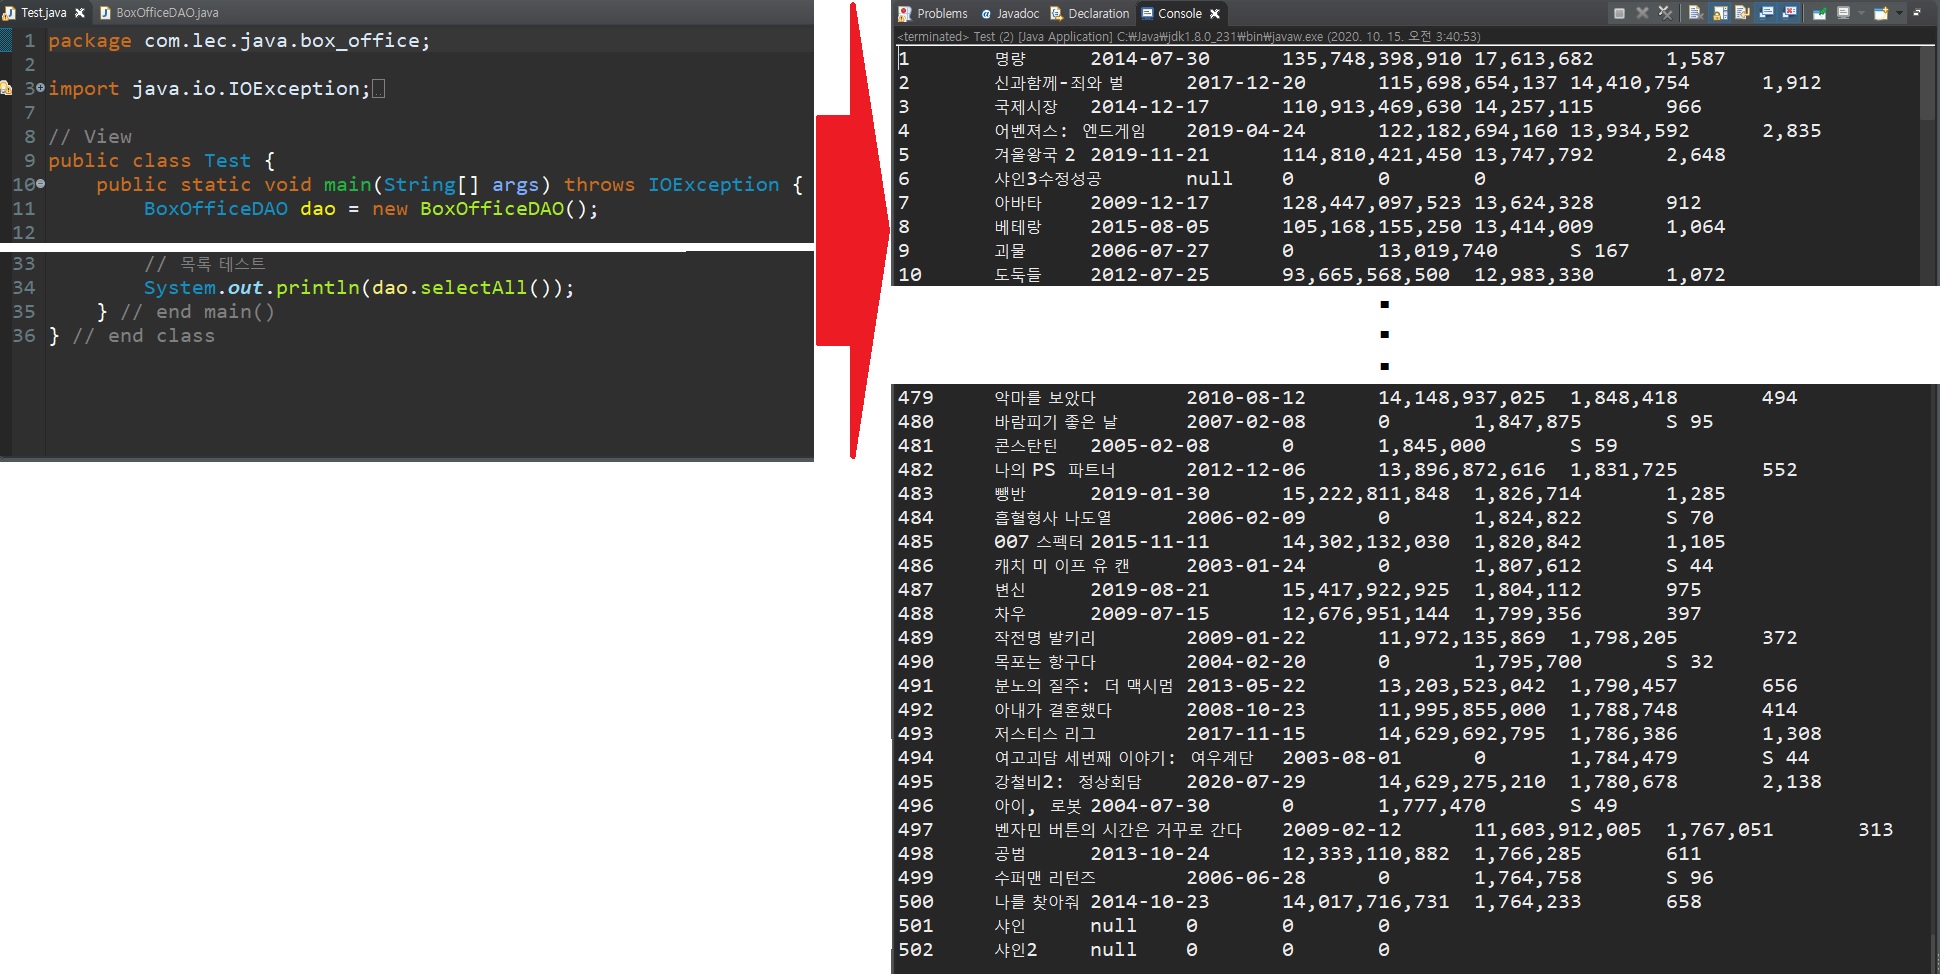This screenshot has height=974, width=1940.
Task: Click '11,603,912,005' in row 497
Action: click(1558, 830)
